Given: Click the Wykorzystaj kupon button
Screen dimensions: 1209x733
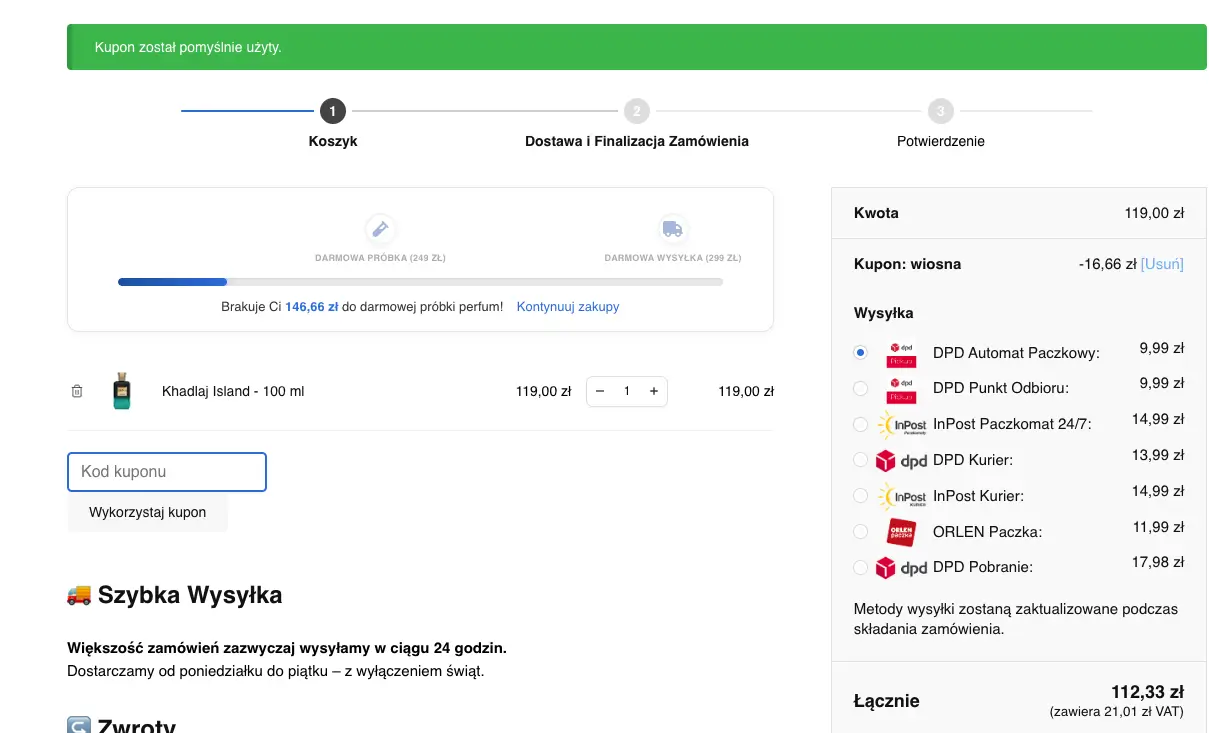Looking at the screenshot, I should 147,512.
